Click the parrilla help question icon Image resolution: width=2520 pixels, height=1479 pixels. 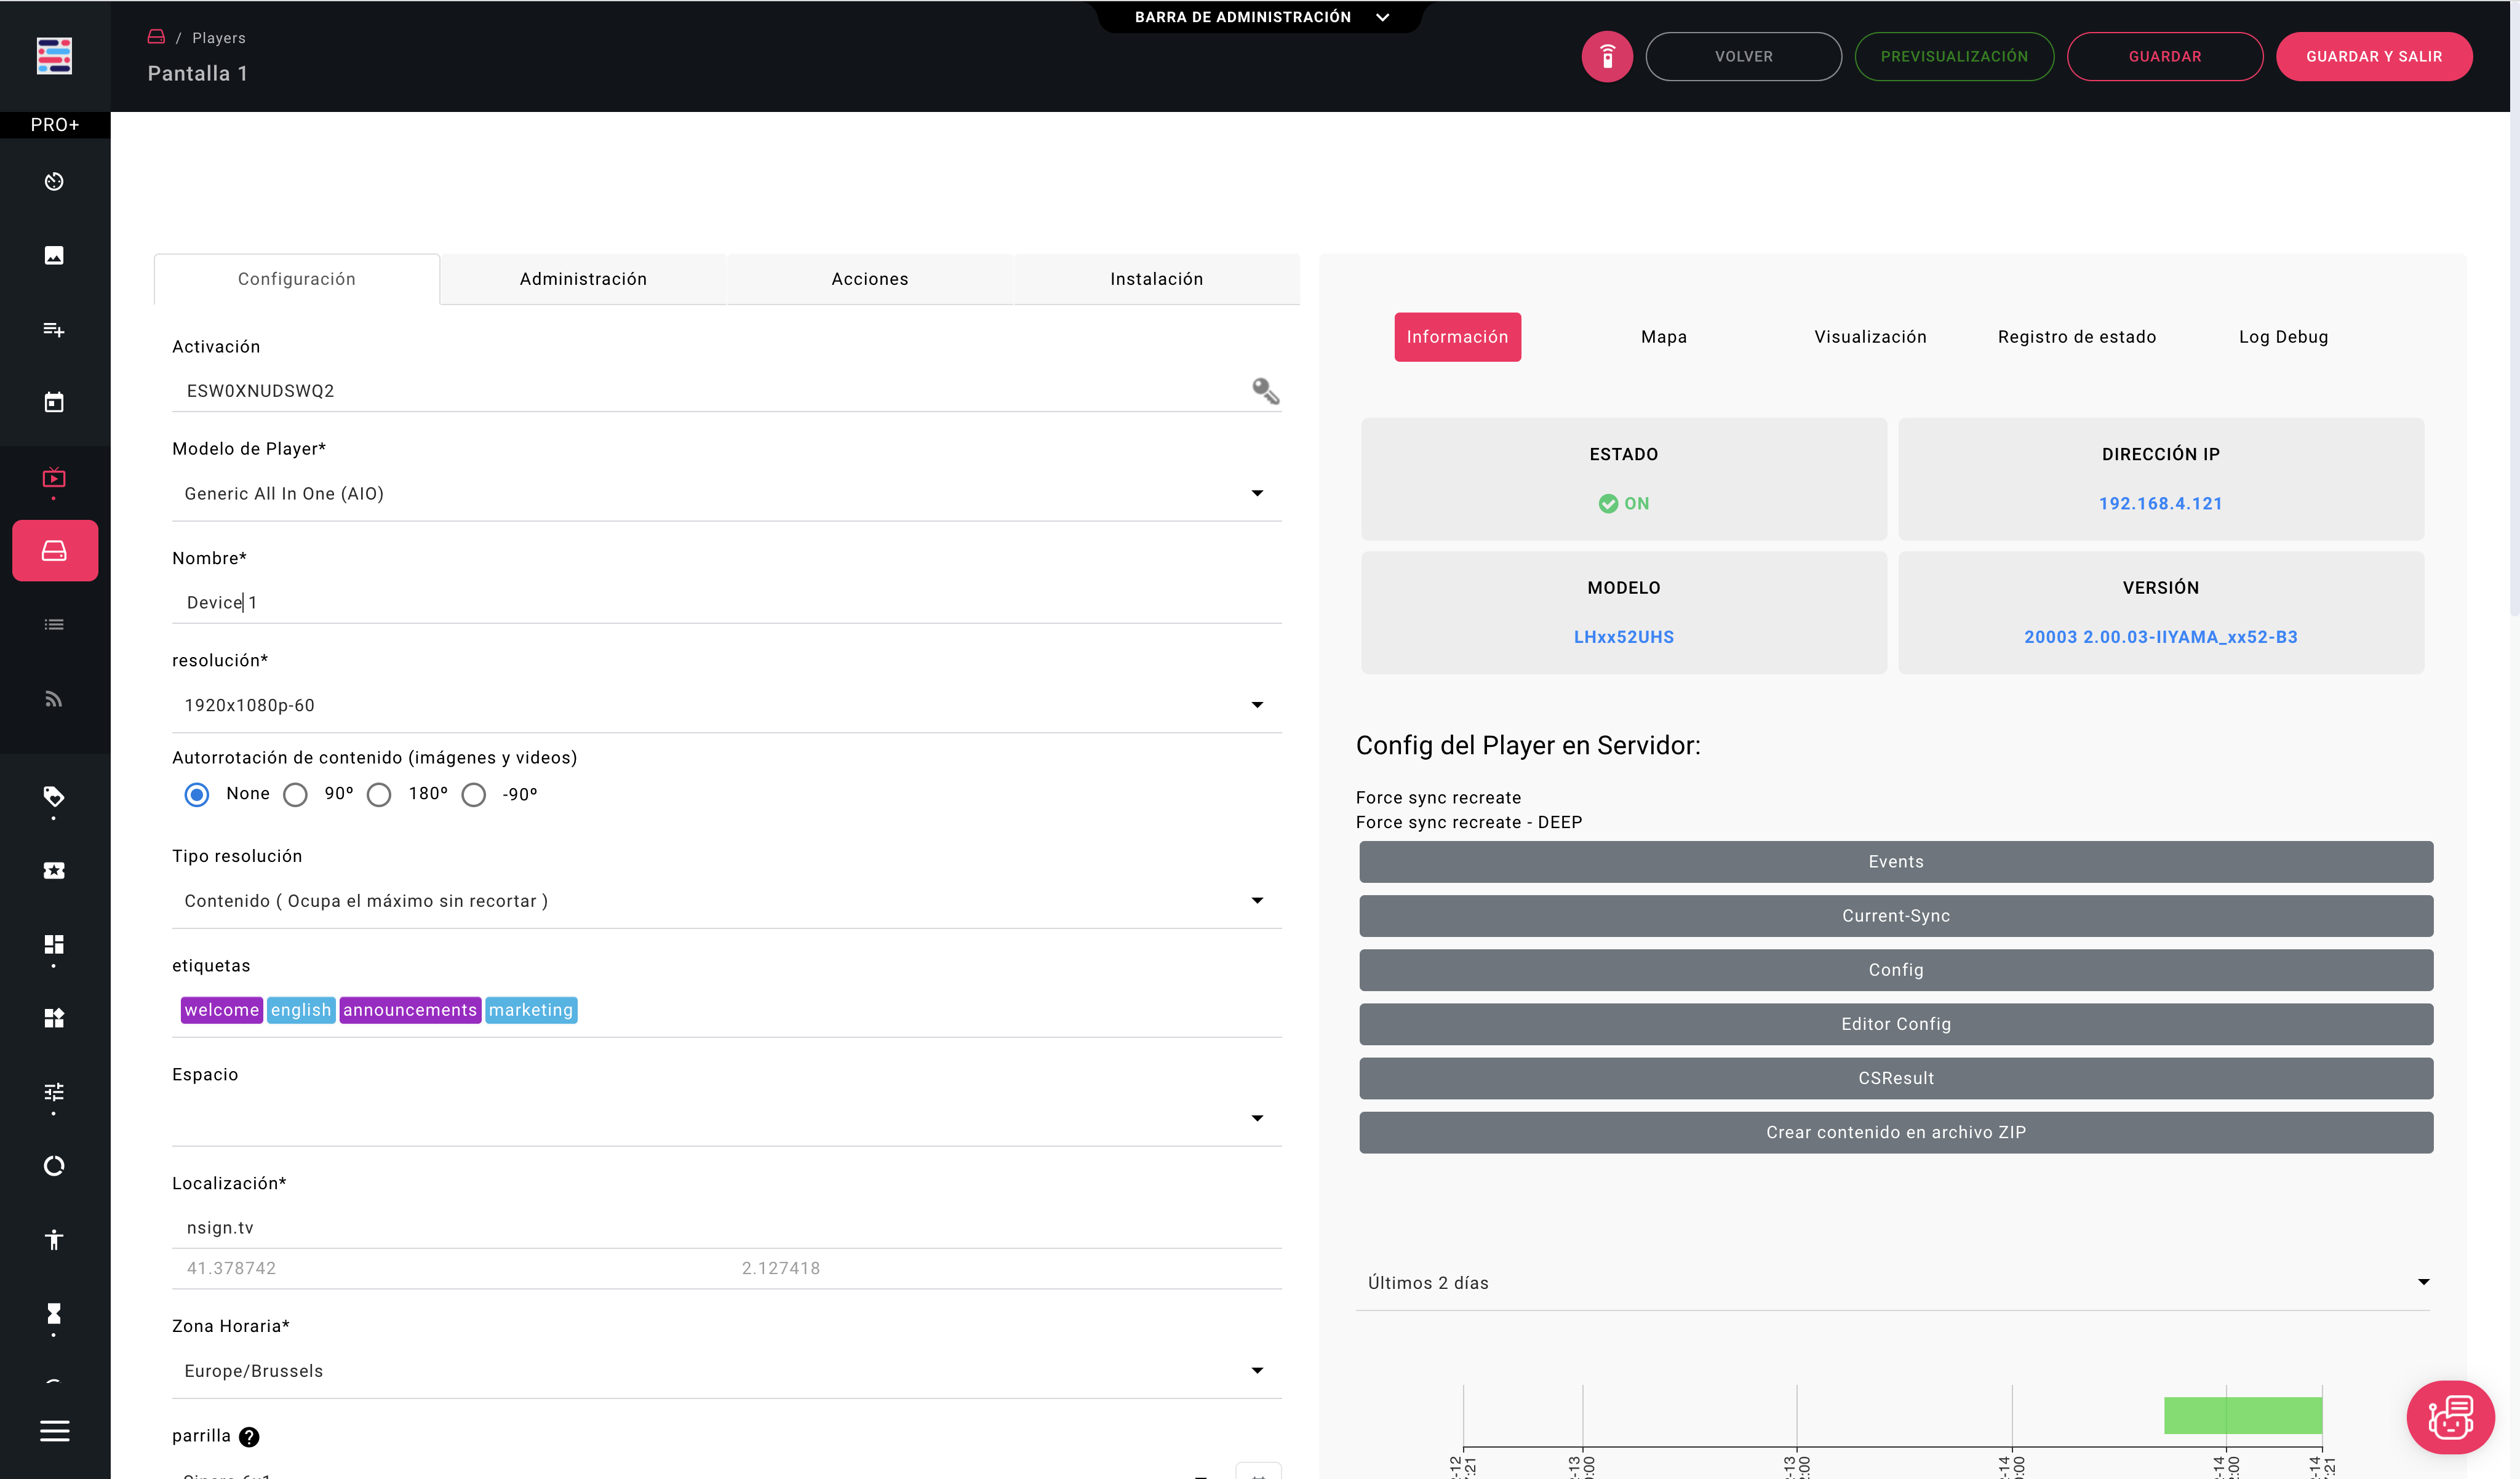coord(249,1436)
